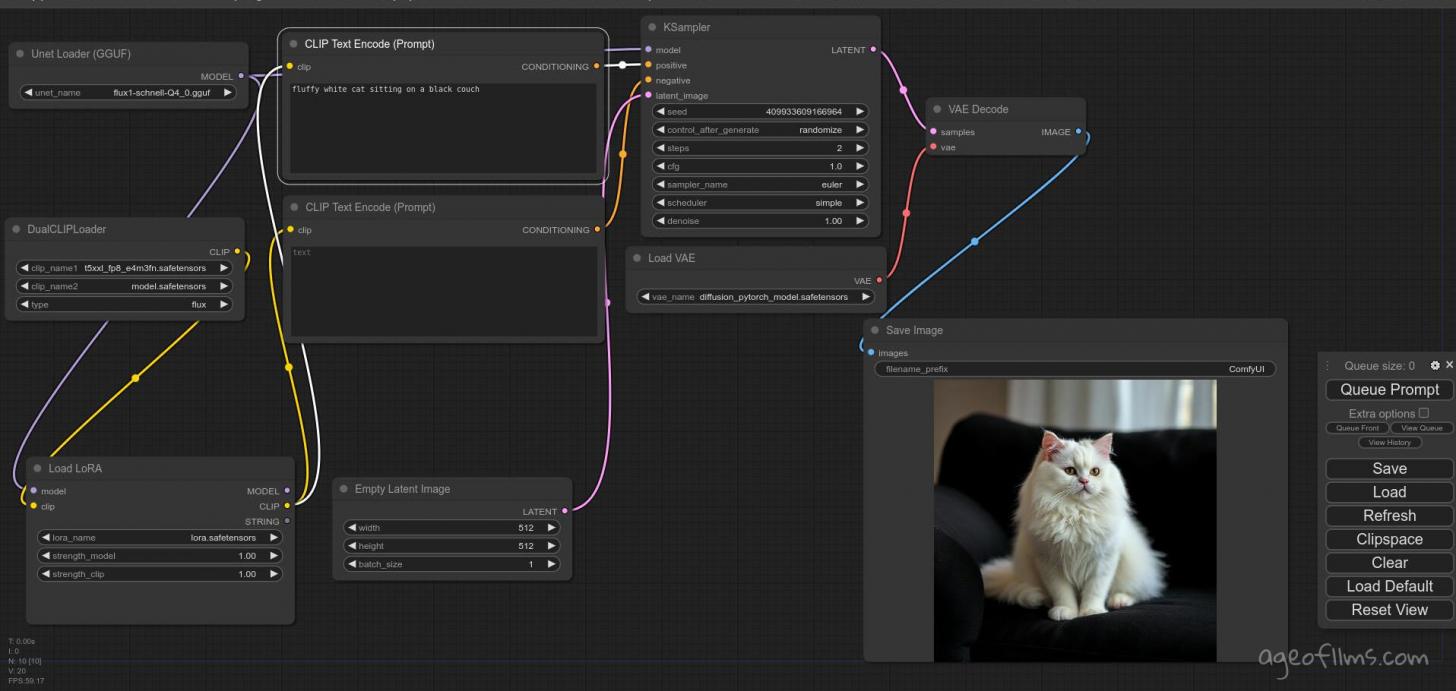Open the control_after_generate dropdown

[761, 130]
